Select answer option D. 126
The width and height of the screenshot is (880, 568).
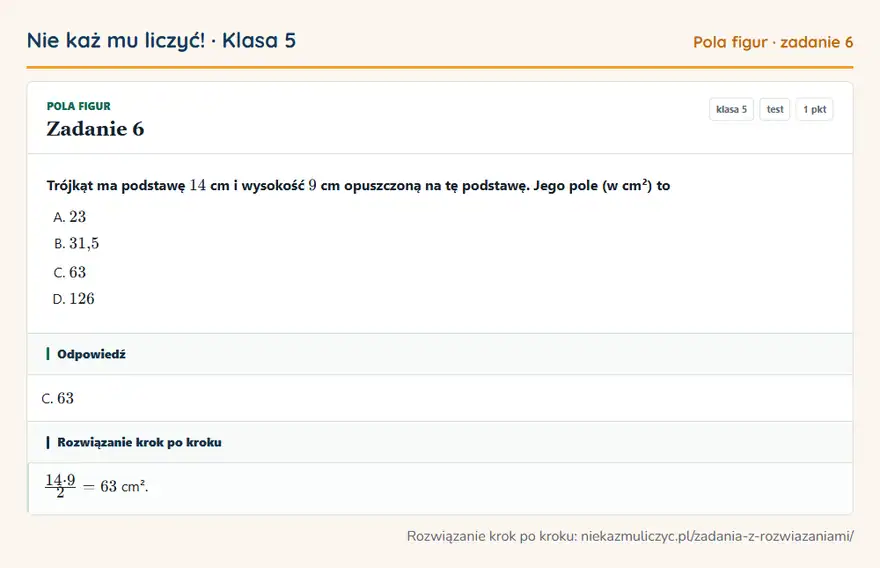pos(74,299)
